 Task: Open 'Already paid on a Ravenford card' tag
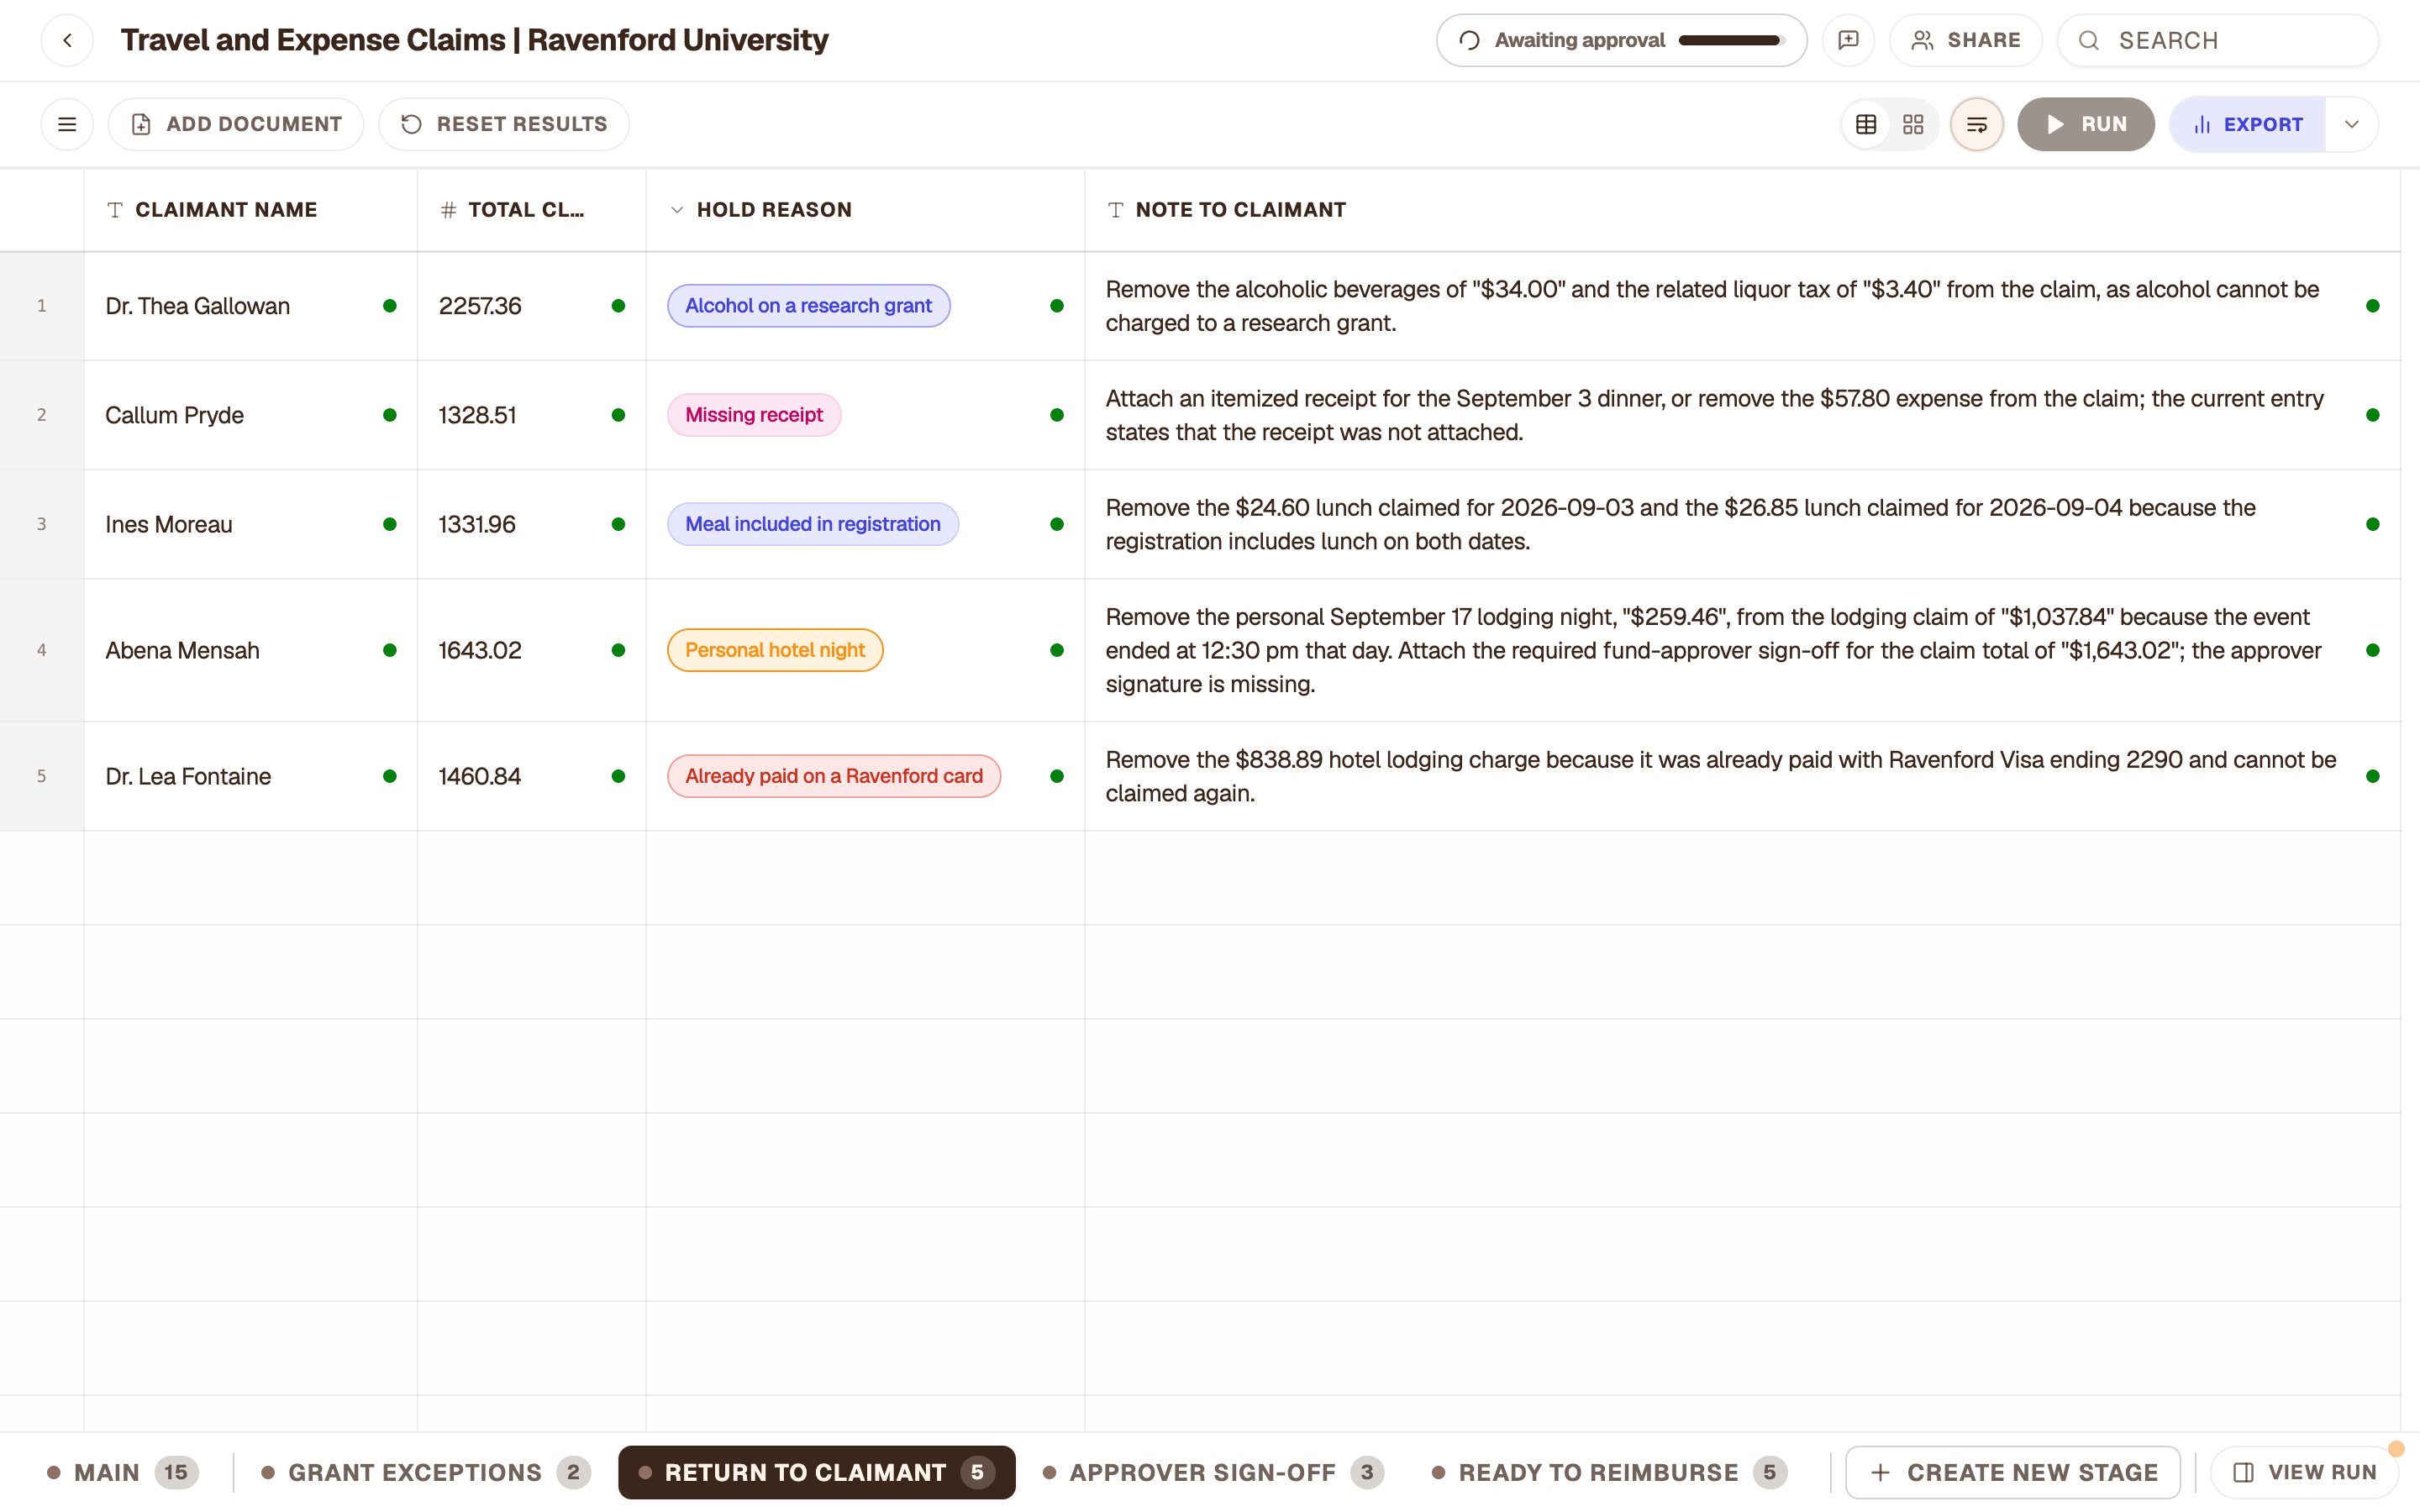tap(834, 776)
